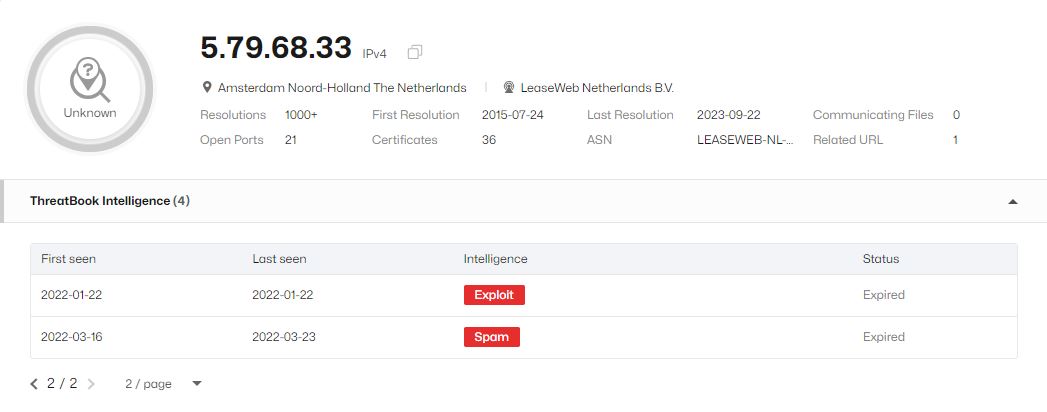The height and width of the screenshot is (412, 1047).
Task: Click the location pin icon beside Amsterdam
Action: (207, 87)
